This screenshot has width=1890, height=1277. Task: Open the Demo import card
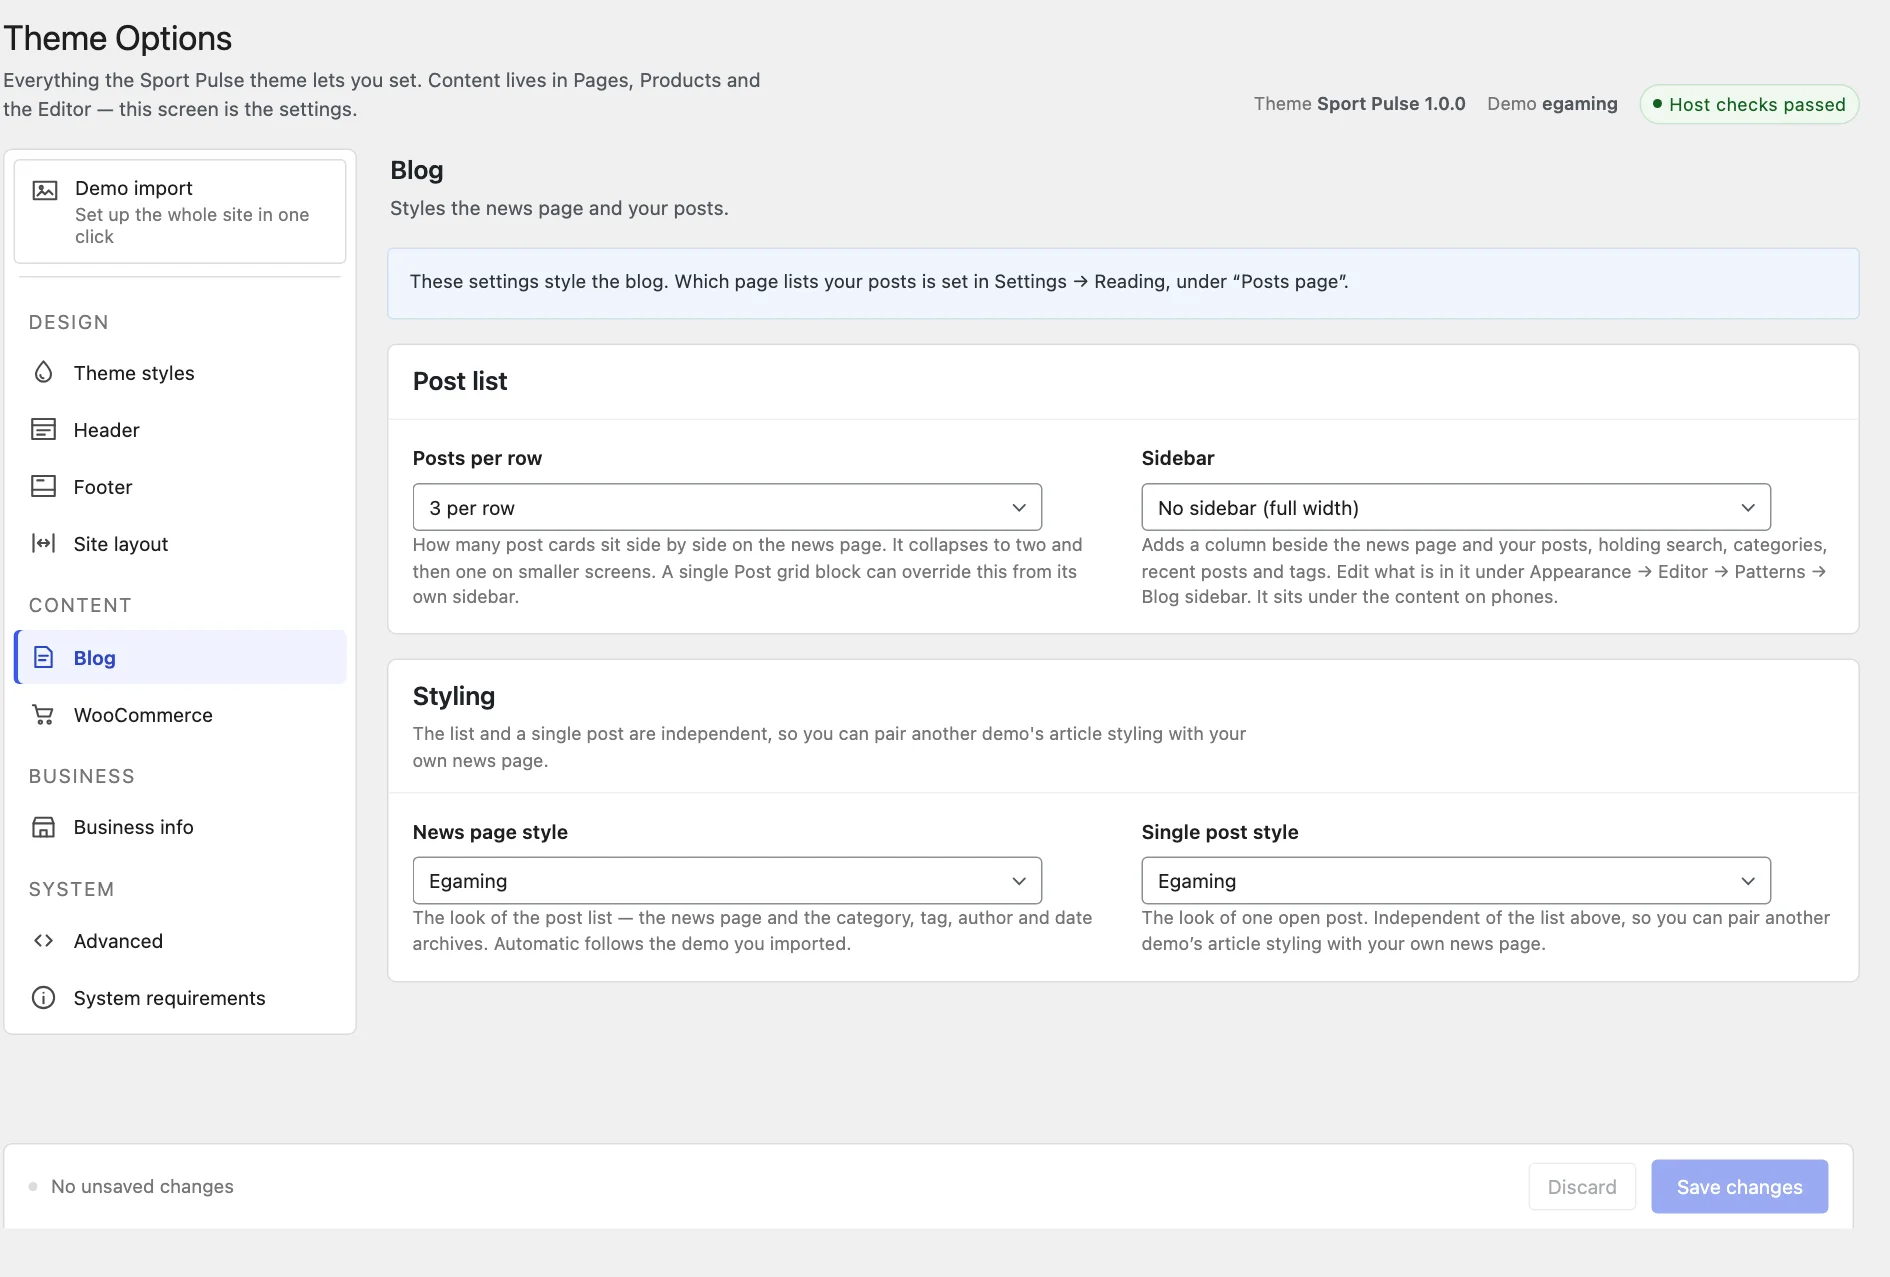tap(180, 211)
